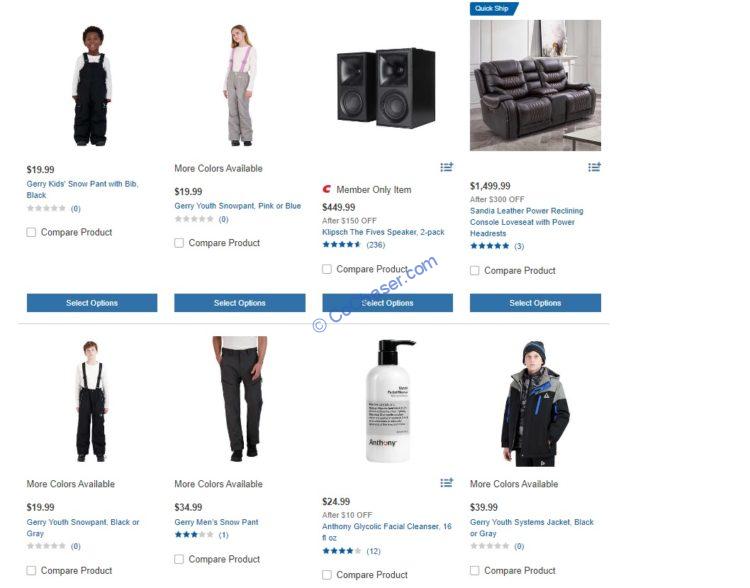Click Select Options under Gerry Kids' Snow Pant
Image resolution: width=750 pixels, height=588 pixels.
pyautogui.click(x=92, y=303)
